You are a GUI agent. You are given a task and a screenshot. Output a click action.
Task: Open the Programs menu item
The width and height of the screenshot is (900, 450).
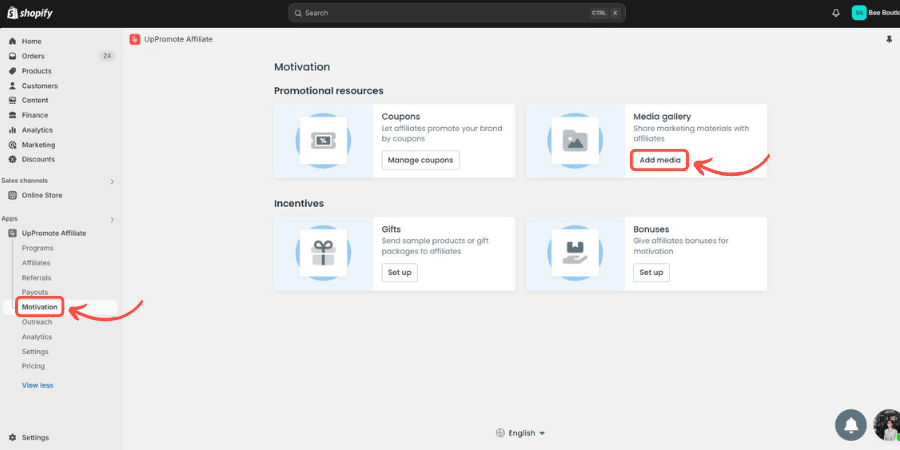point(37,248)
